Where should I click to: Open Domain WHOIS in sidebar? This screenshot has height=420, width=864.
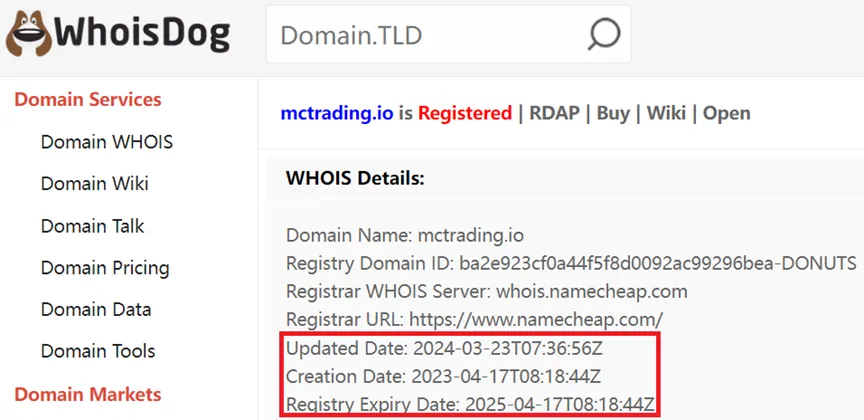(x=107, y=142)
